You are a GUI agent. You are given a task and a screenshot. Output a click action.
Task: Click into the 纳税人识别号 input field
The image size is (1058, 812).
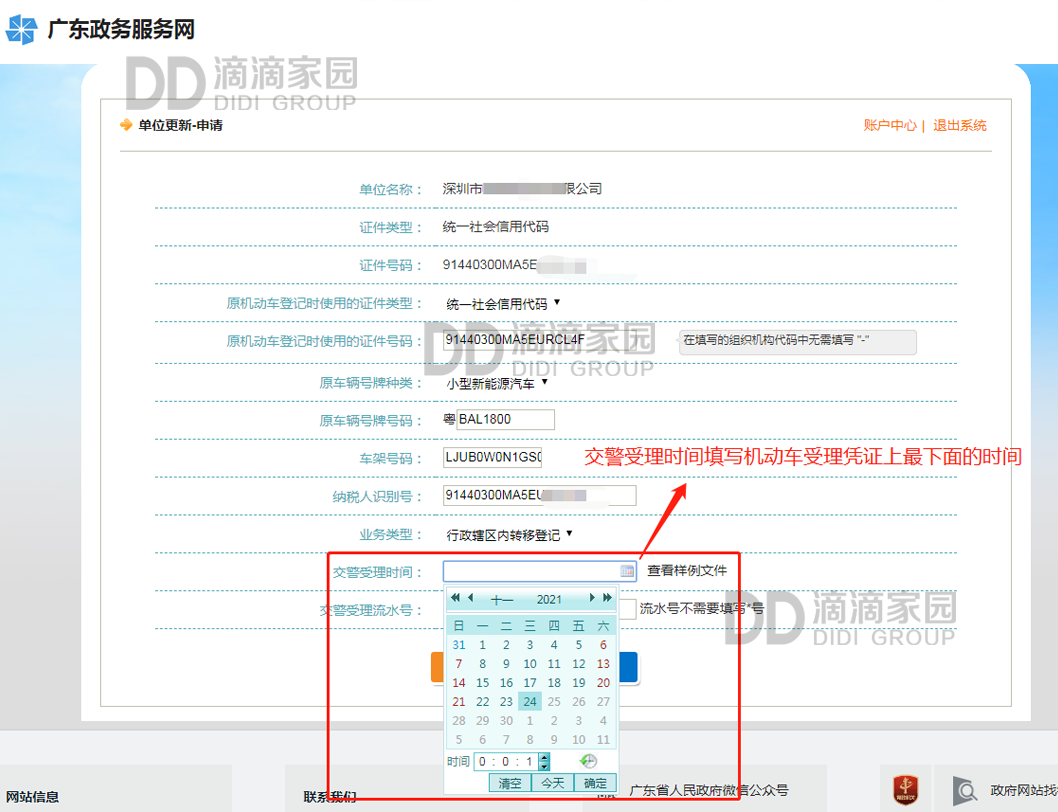coord(540,495)
